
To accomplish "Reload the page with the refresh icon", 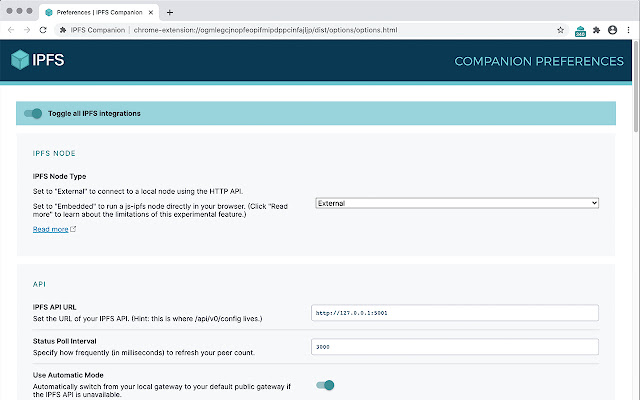I will pos(43,30).
